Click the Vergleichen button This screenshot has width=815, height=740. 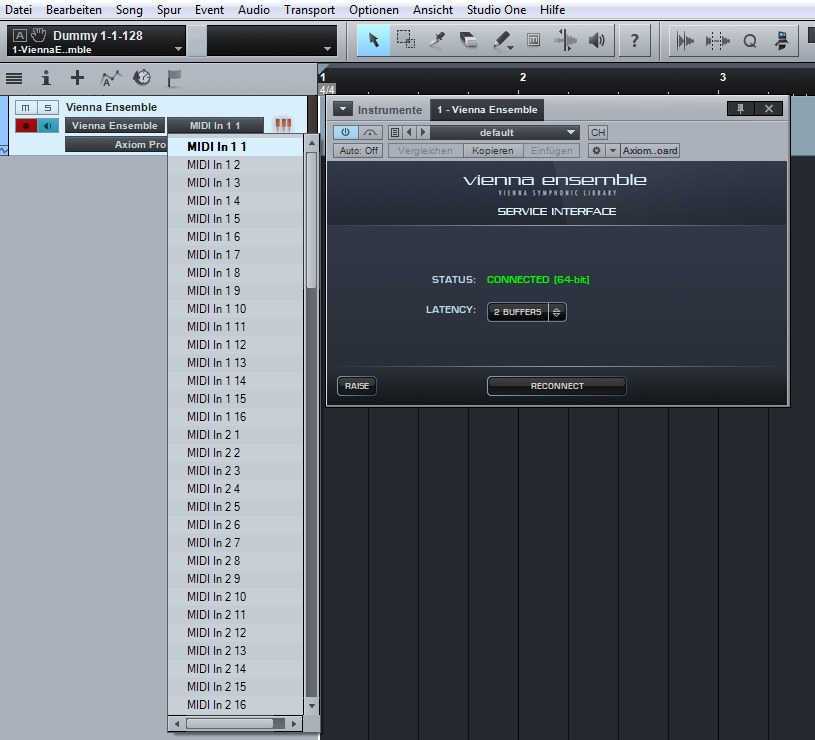pyautogui.click(x=425, y=151)
